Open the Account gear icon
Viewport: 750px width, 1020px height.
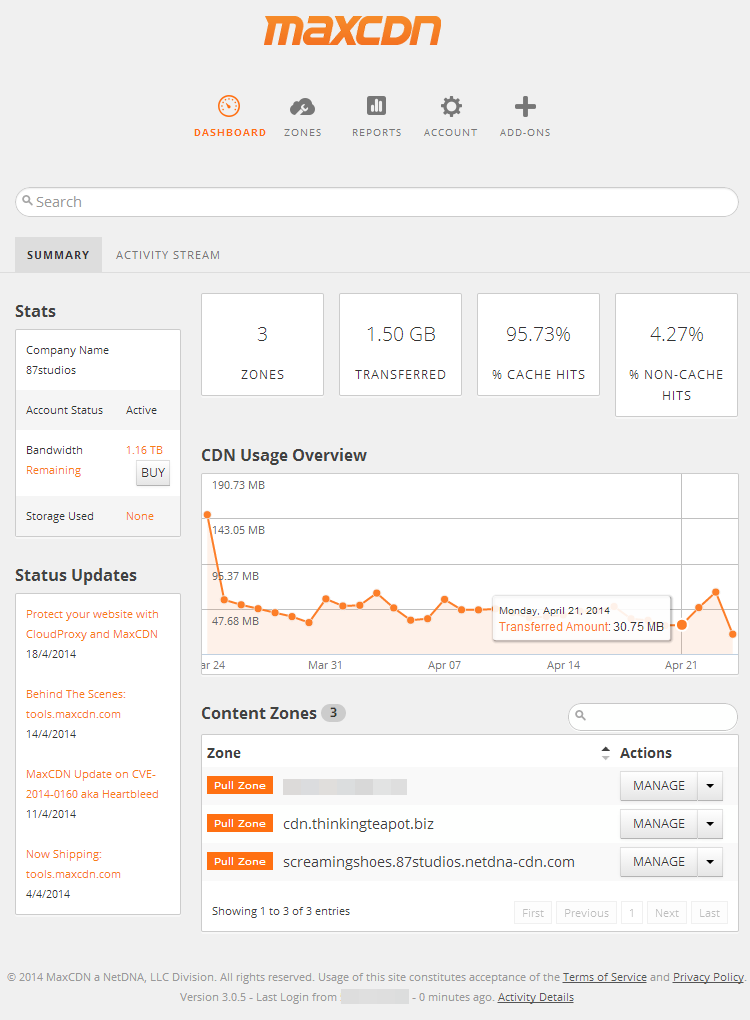pos(451,107)
